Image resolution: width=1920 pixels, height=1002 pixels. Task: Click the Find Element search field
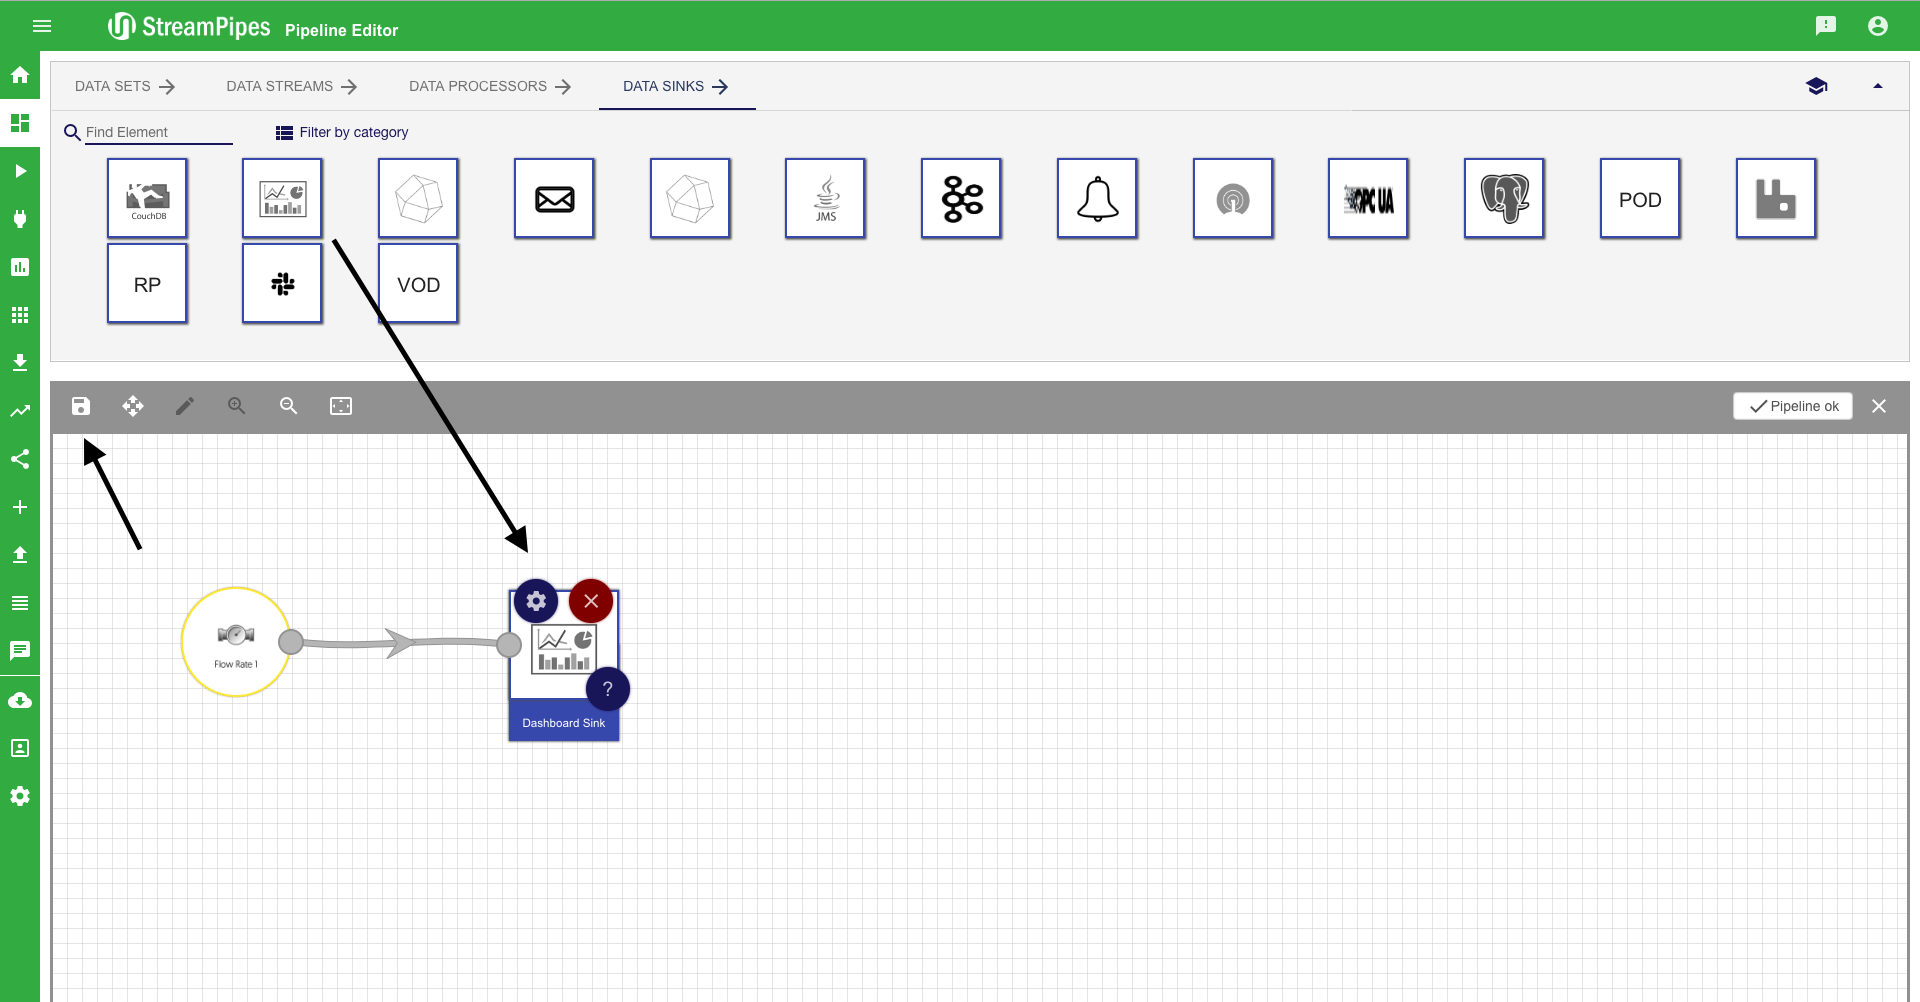[x=158, y=132]
